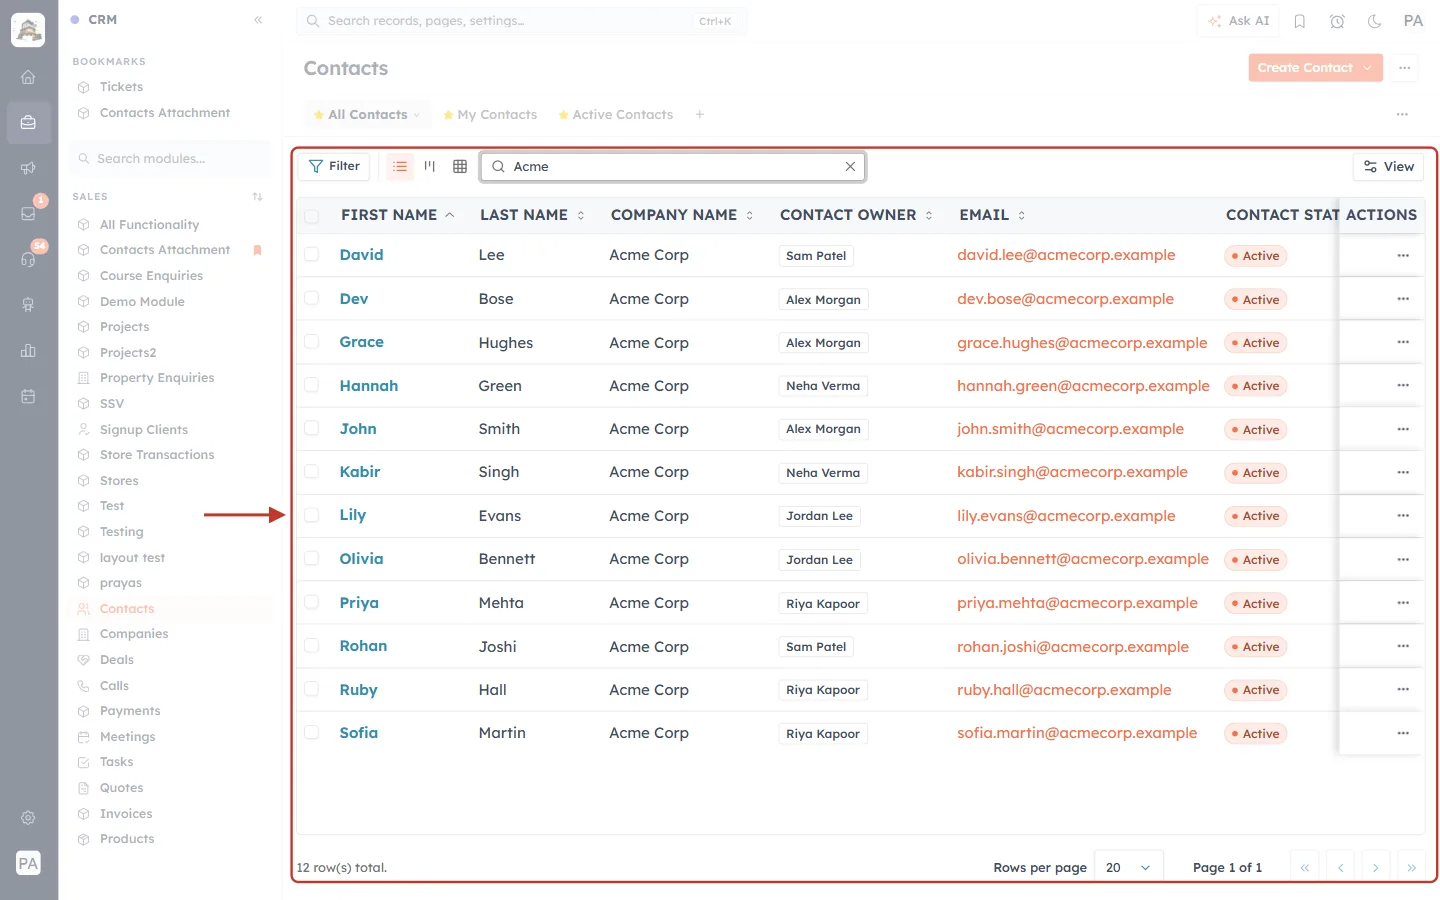Open the headset support icon with badge
This screenshot has width=1440, height=900.
point(28,259)
